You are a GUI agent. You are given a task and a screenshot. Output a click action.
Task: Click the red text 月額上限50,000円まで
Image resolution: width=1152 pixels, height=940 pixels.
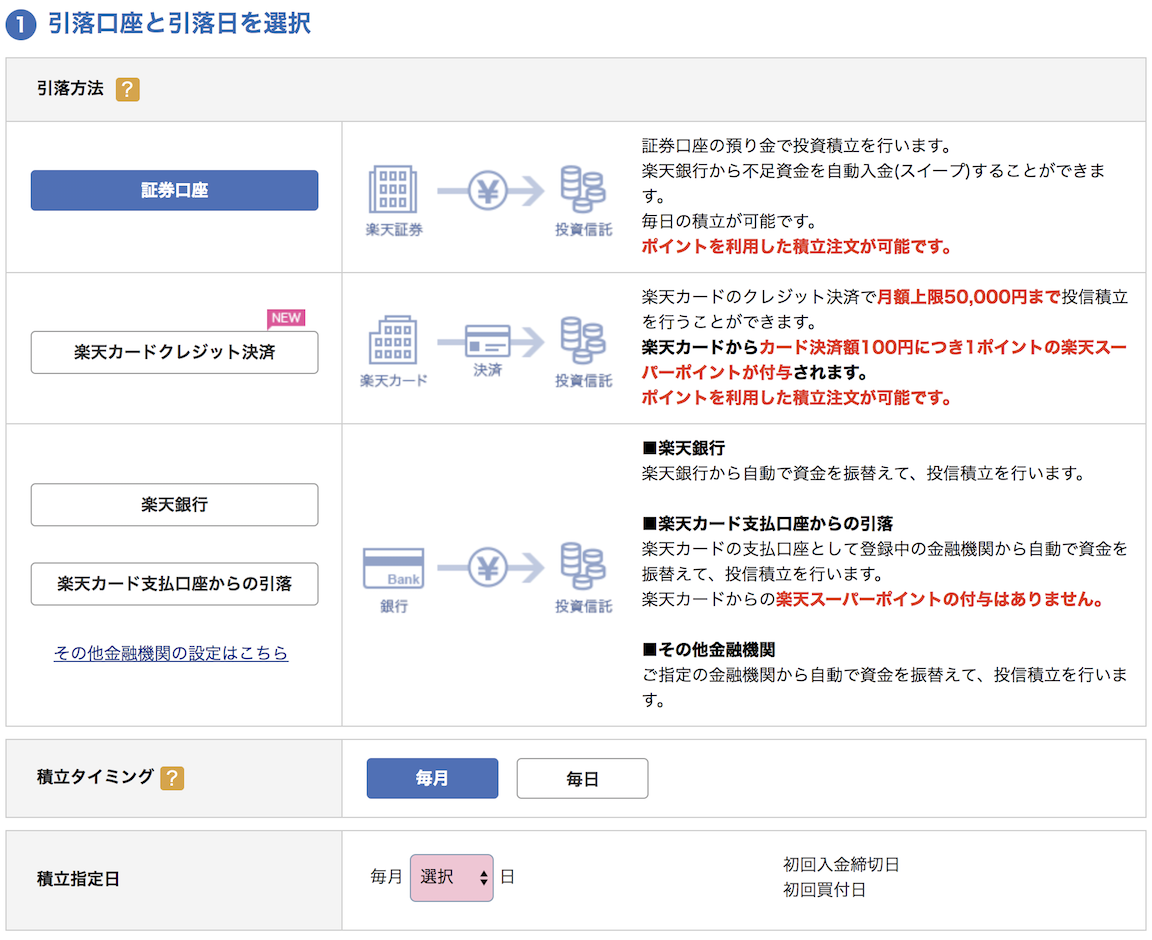coord(968,297)
